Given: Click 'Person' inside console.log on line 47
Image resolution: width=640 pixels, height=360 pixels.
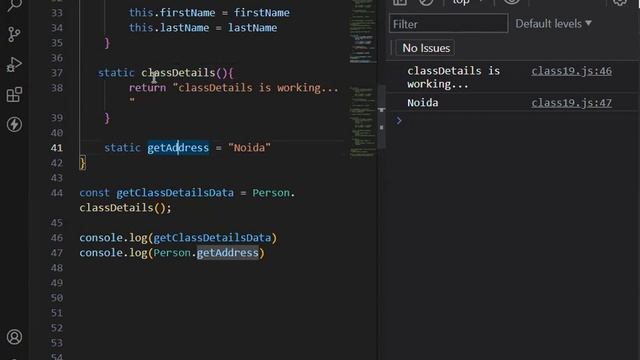Looking at the screenshot, I should point(172,253).
